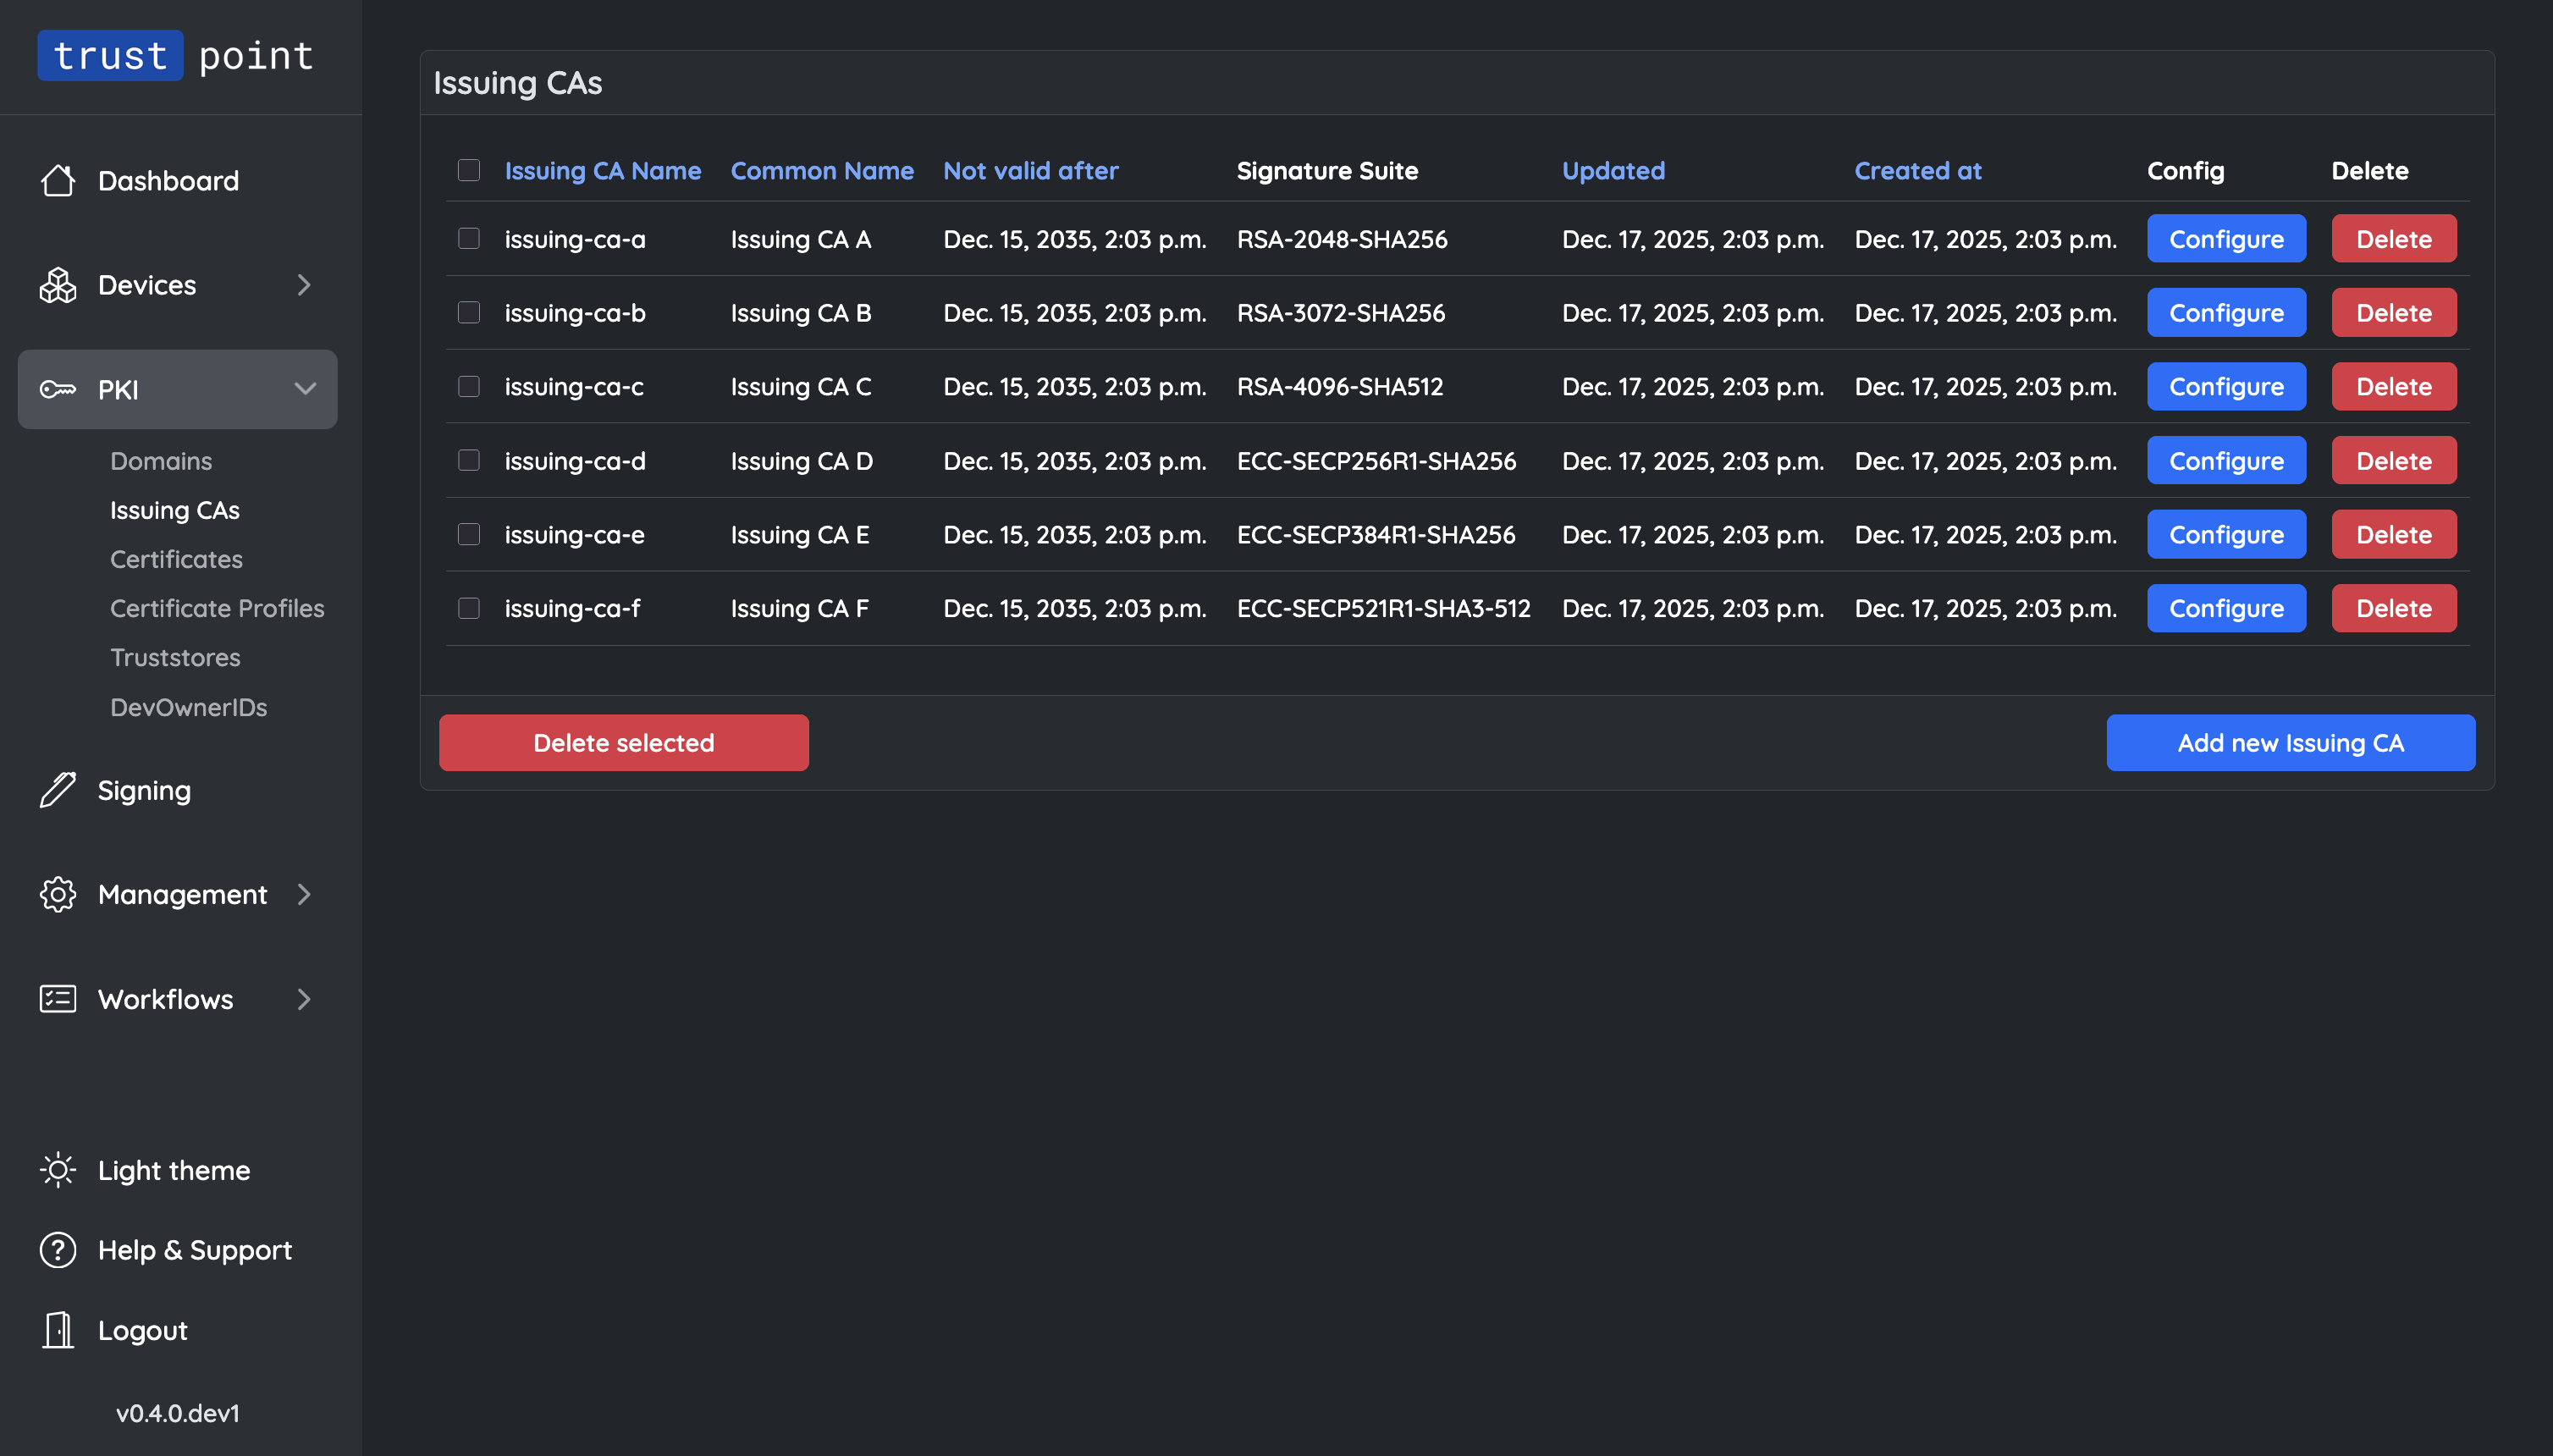Click the PKI key icon
The width and height of the screenshot is (2553, 1456).
coord(57,389)
